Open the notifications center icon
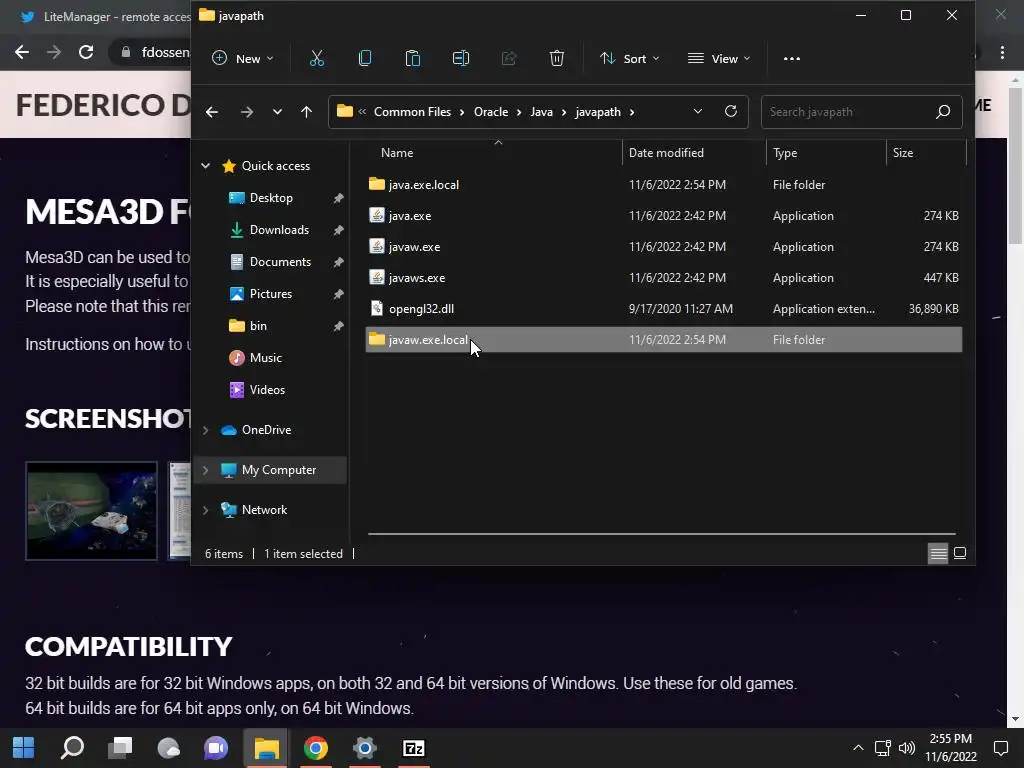Image resolution: width=1024 pixels, height=768 pixels. tap(1000, 748)
